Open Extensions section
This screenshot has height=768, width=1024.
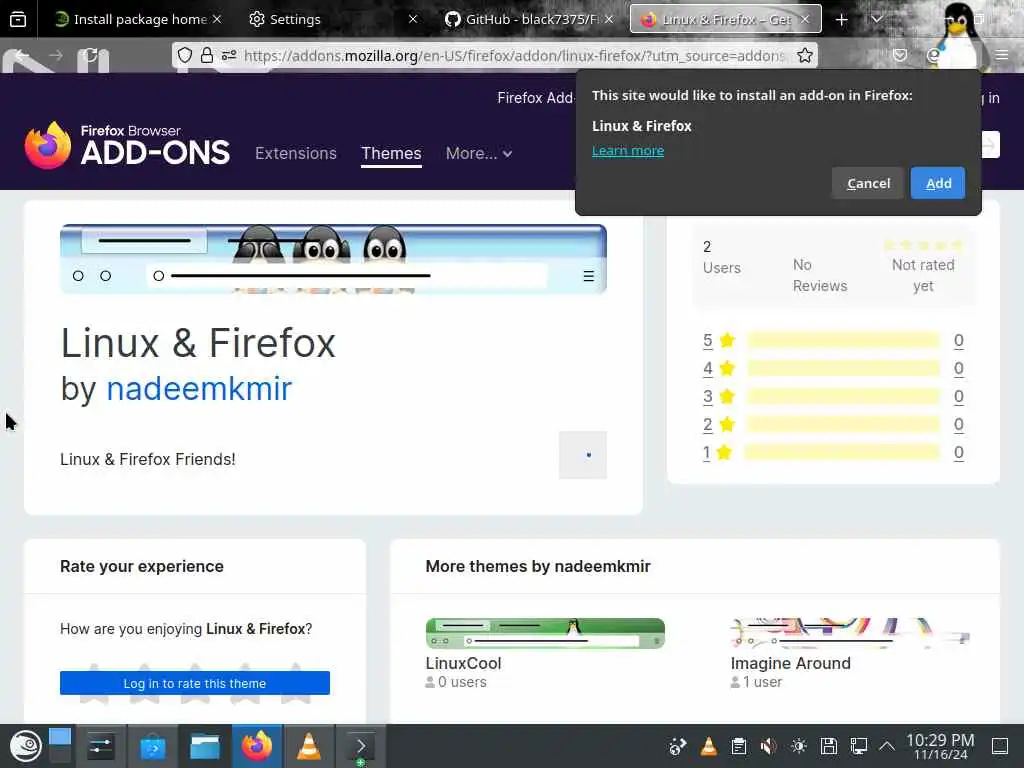(x=296, y=153)
